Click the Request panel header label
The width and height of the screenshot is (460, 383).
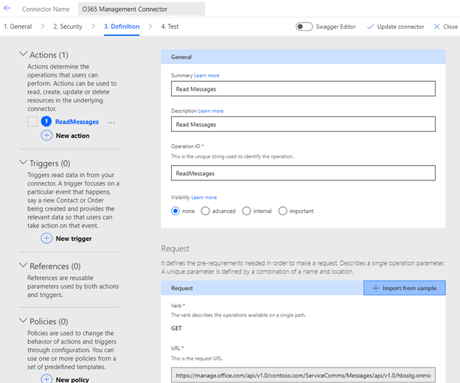click(182, 288)
